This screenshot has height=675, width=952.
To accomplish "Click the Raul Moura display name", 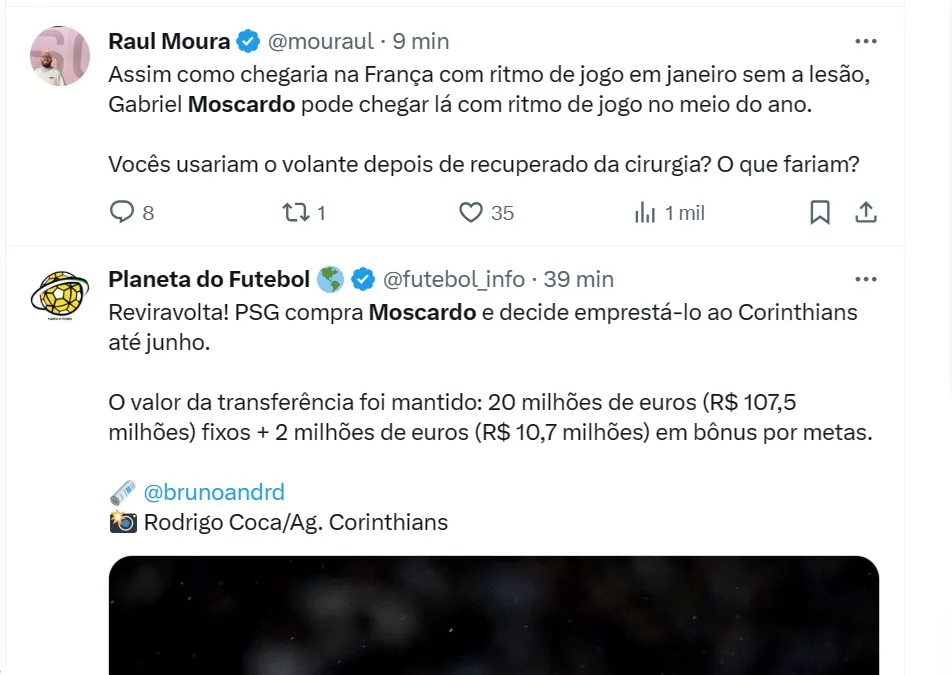I will (x=169, y=42).
